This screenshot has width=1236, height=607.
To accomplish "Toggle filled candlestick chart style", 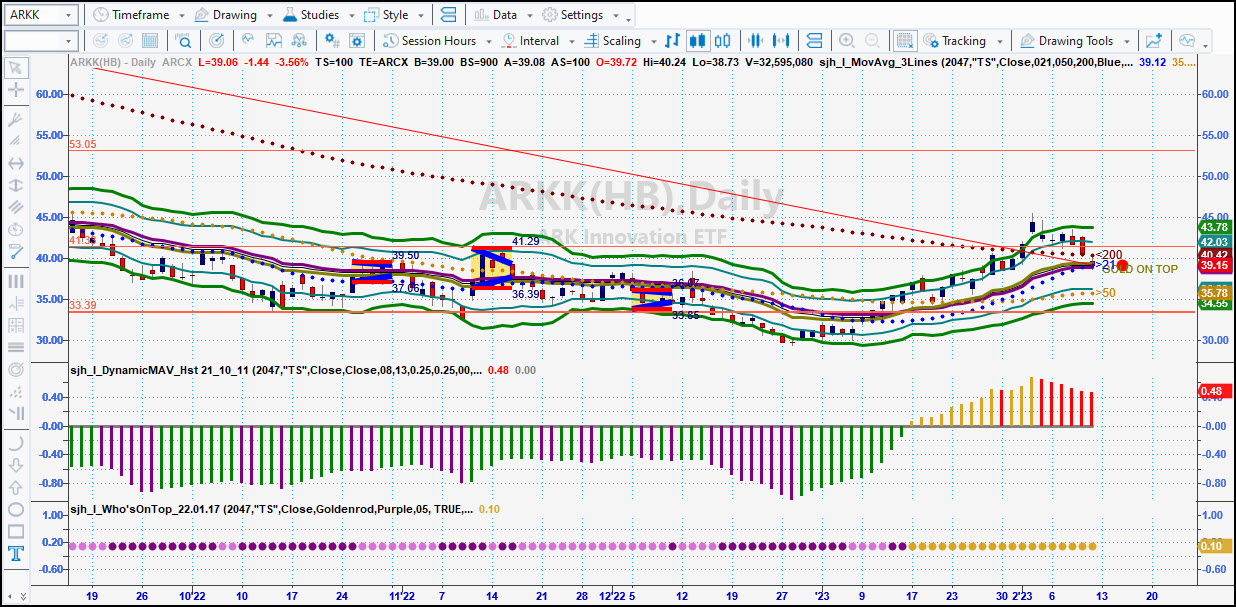I will click(698, 41).
